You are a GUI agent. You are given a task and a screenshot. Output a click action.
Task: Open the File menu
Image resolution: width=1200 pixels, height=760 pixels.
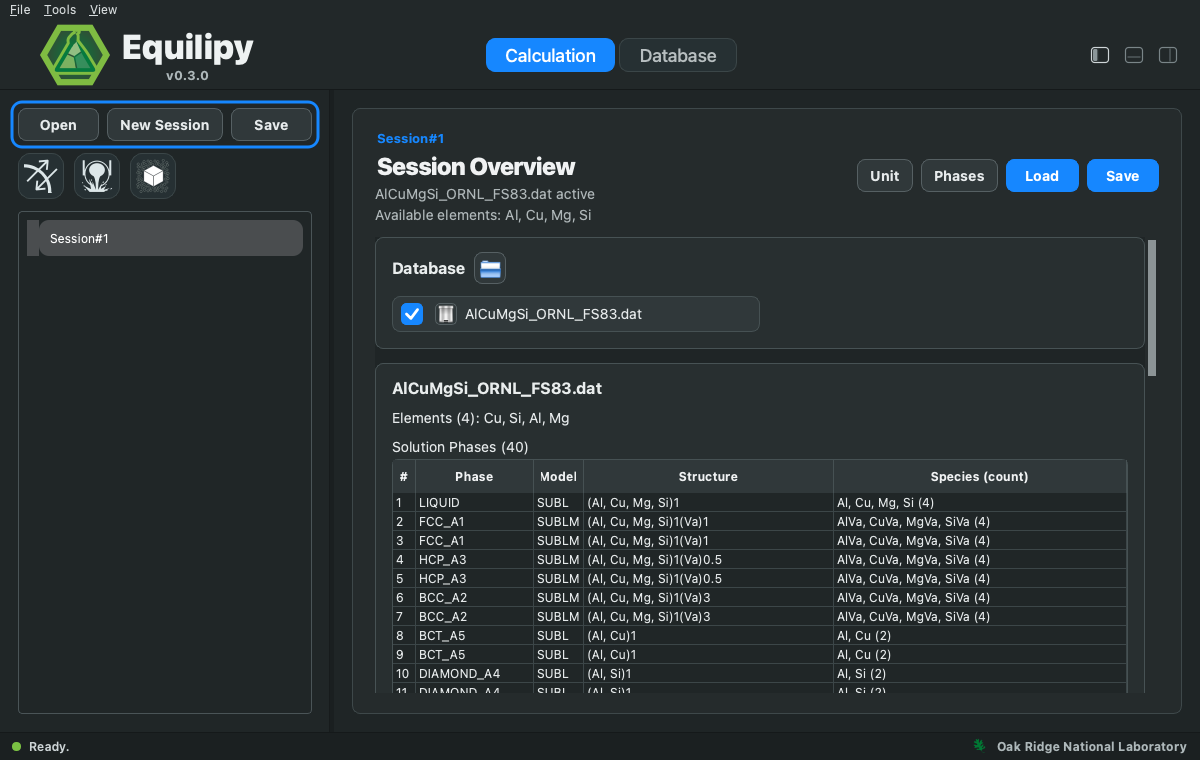pyautogui.click(x=20, y=10)
